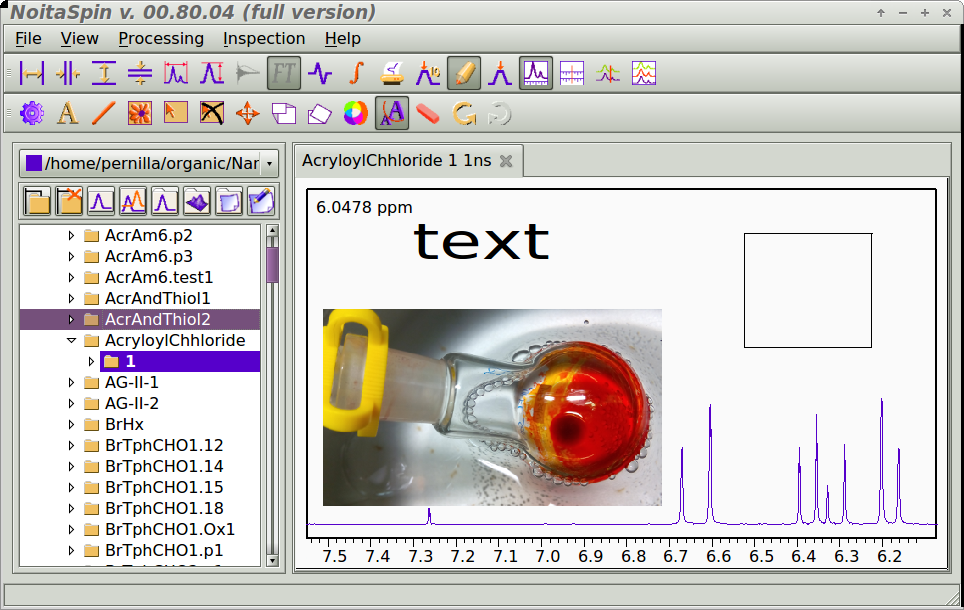Select the orange line drawing tool
964x610 pixels.
point(104,114)
